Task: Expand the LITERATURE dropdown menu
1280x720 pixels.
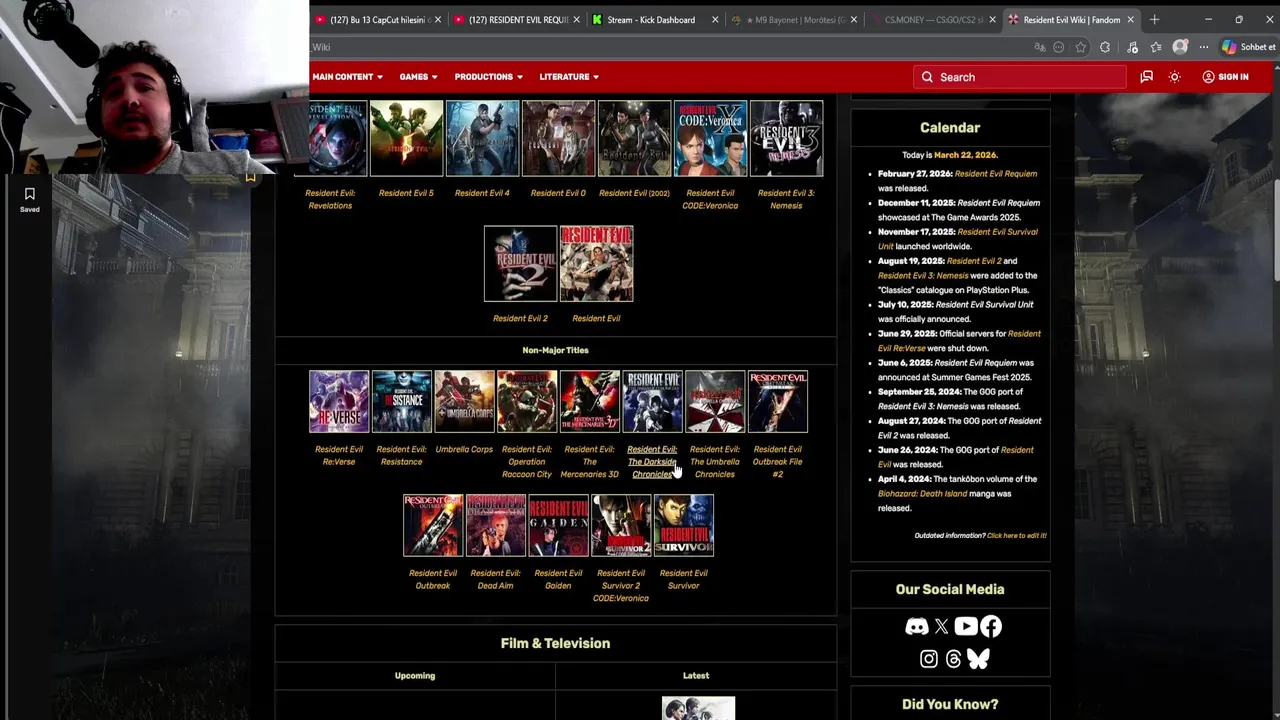Action: point(569,77)
